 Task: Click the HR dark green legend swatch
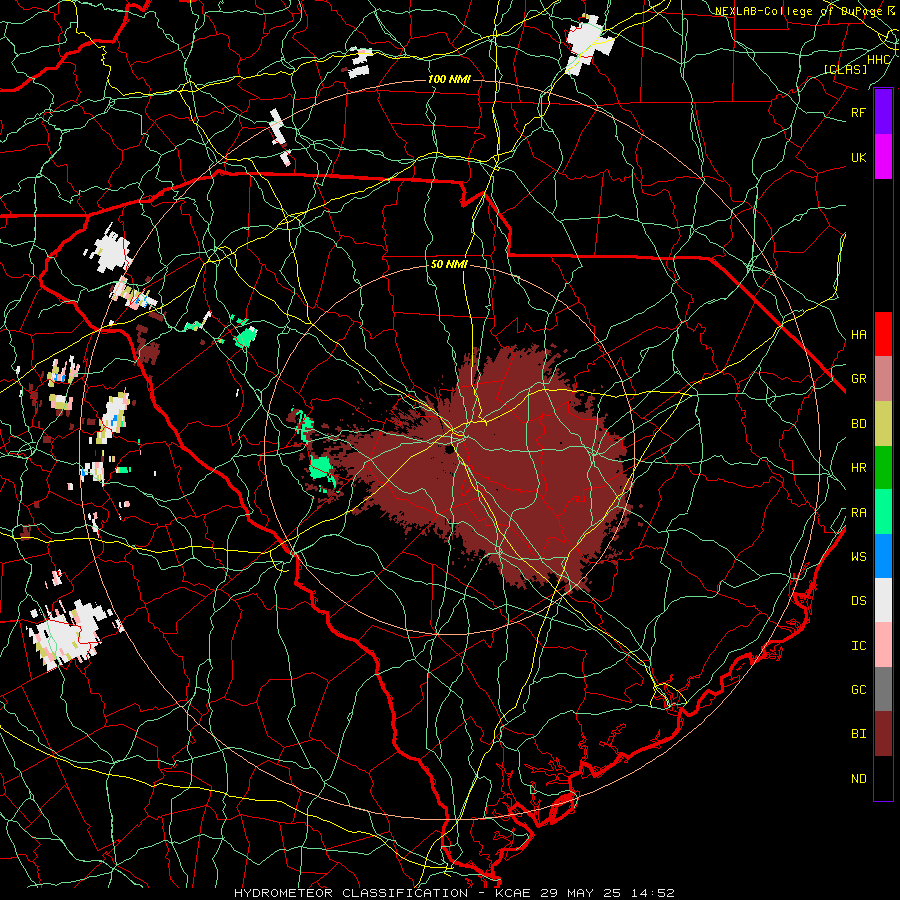pyautogui.click(x=883, y=468)
